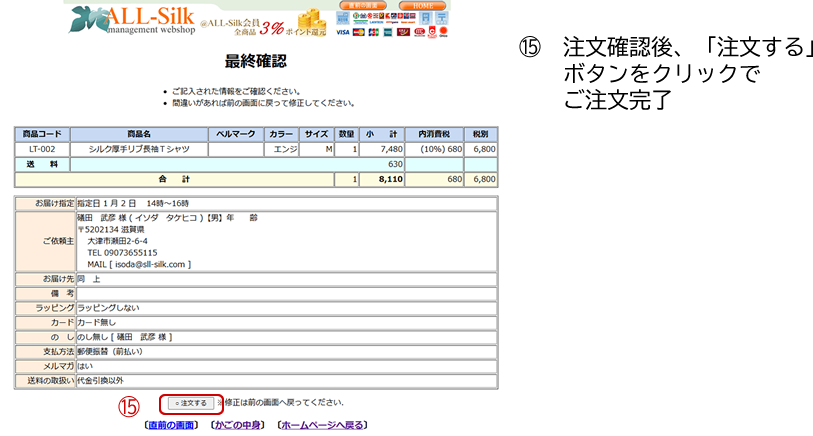The height and width of the screenshot is (436, 813).
Task: Click the address line 大津市瀬田2-6-4
Action: (x=117, y=241)
